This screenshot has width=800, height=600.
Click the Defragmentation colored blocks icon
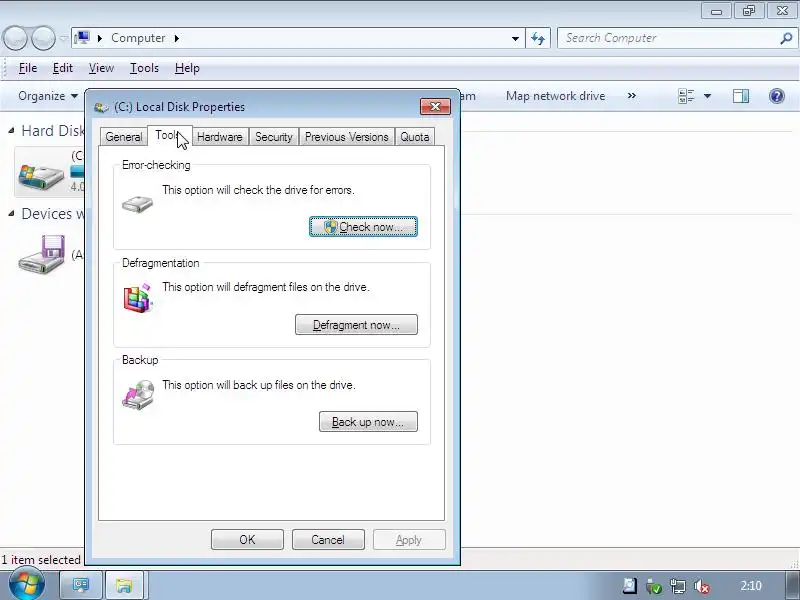pyautogui.click(x=138, y=298)
